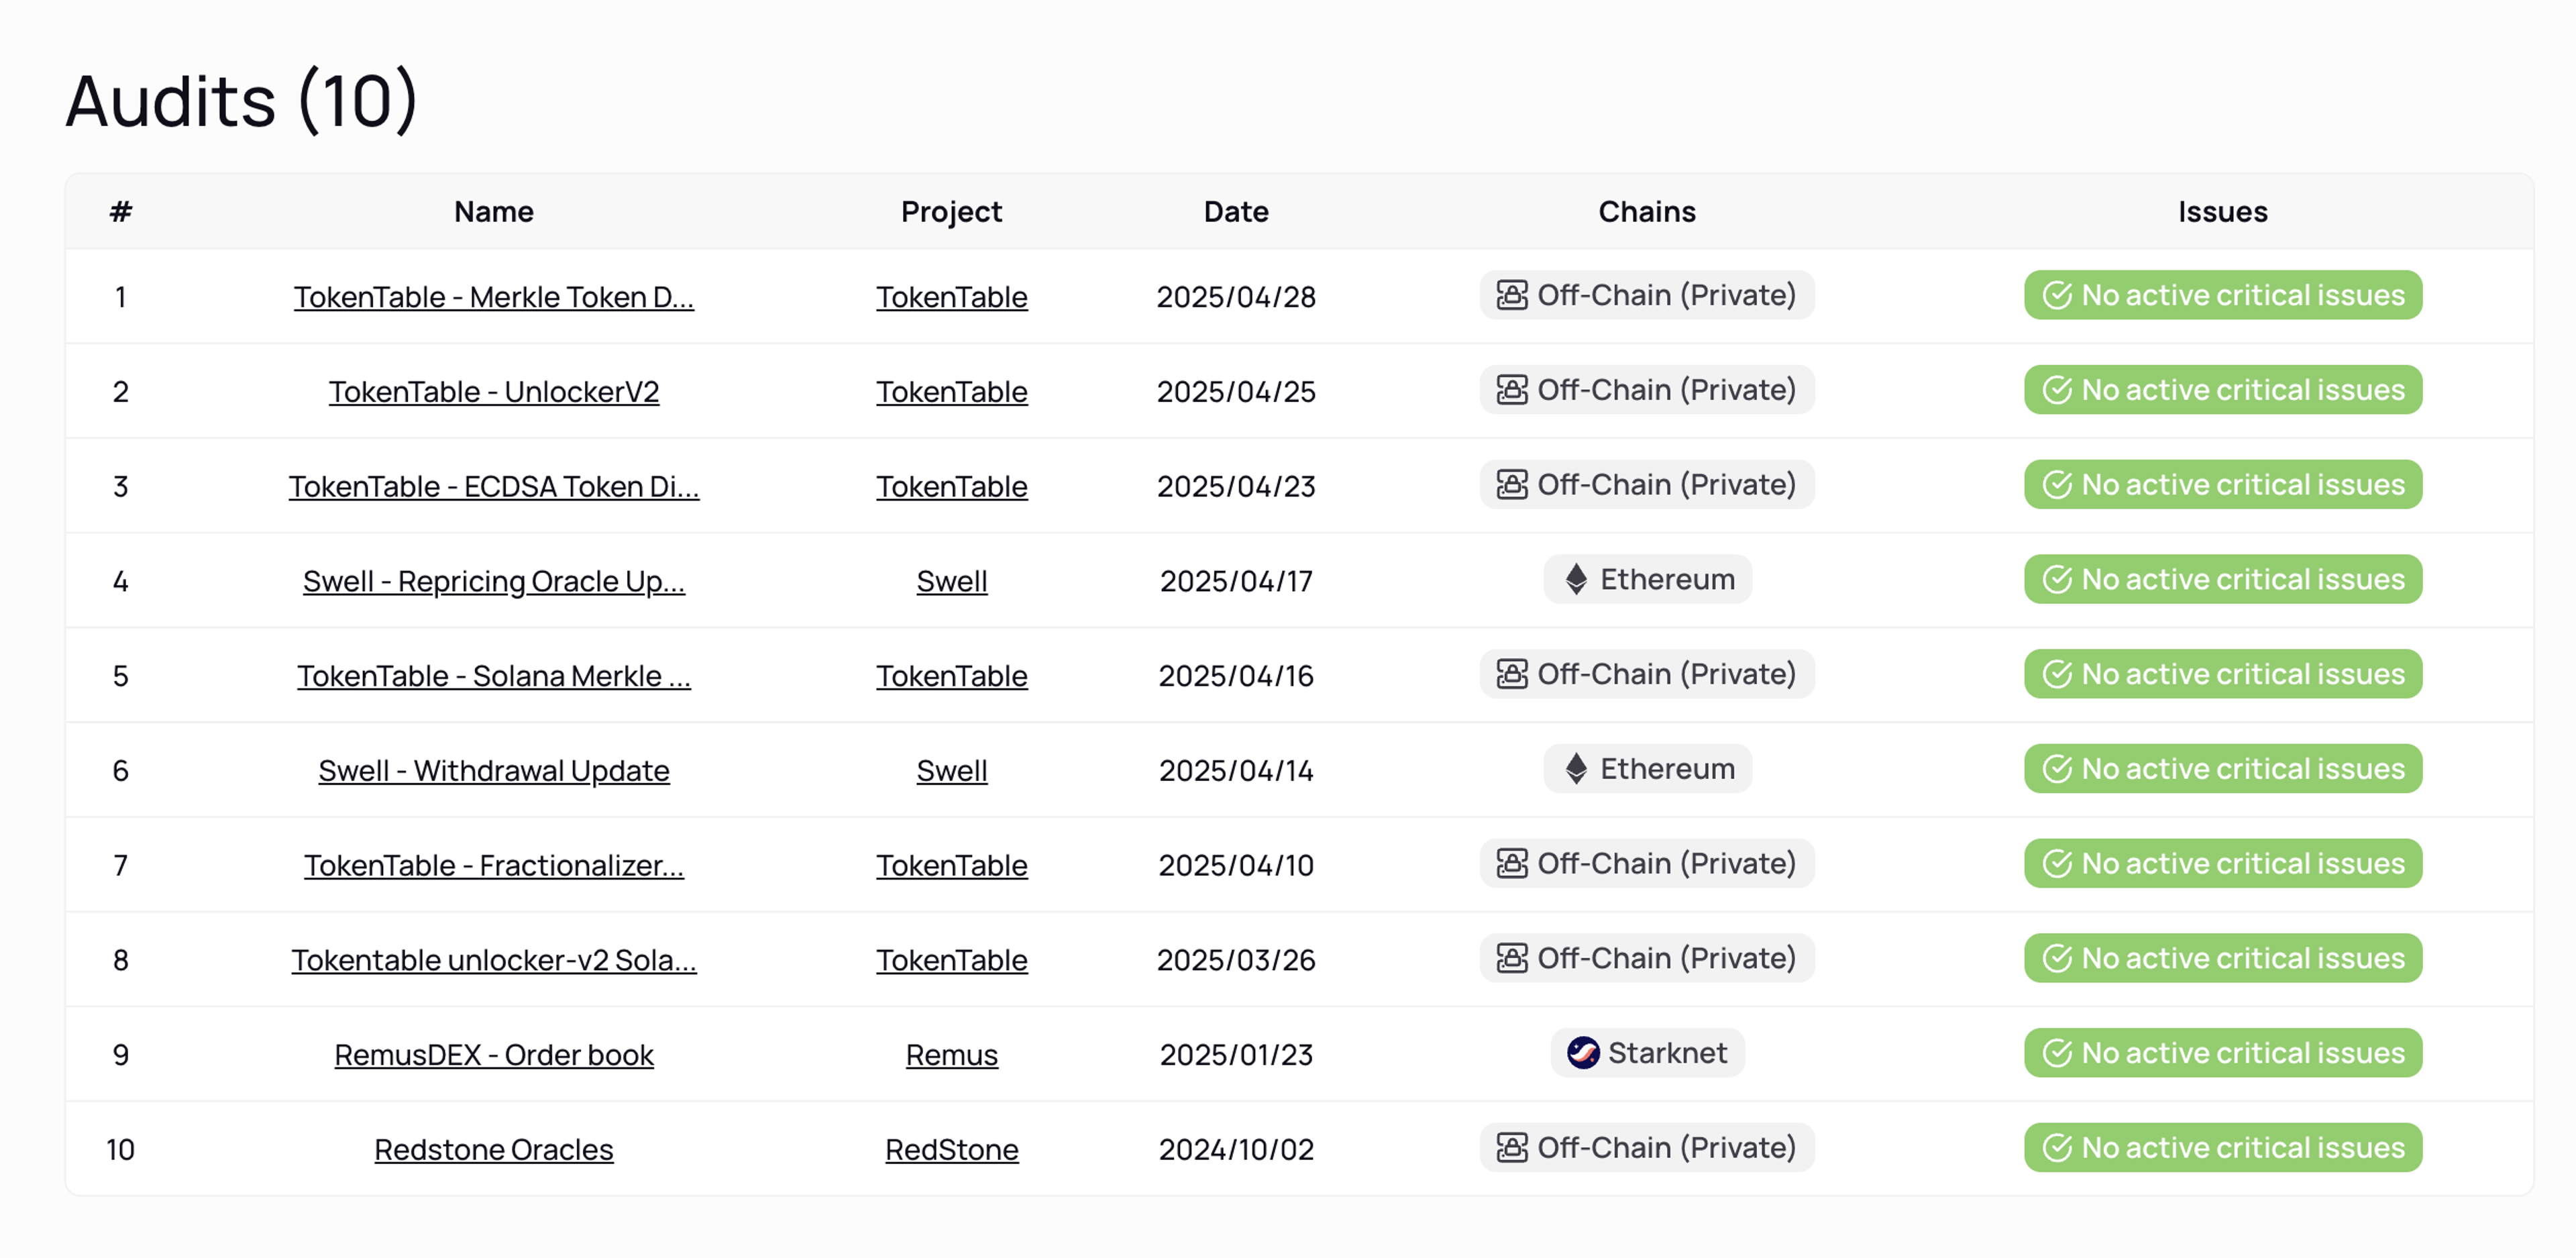The width and height of the screenshot is (2576, 1258).
Task: Click the Off-Chain lock icon on TokenTable Fractionalizer row
Action: [1513, 863]
